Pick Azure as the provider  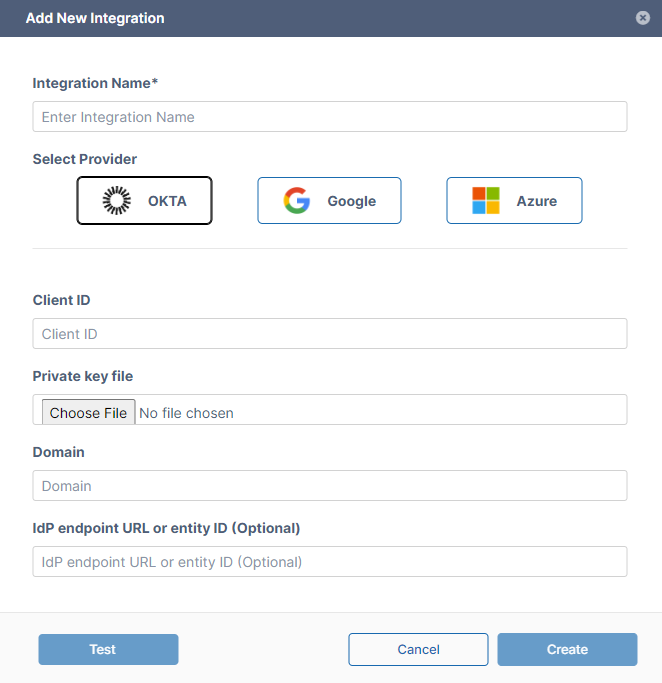(x=514, y=201)
